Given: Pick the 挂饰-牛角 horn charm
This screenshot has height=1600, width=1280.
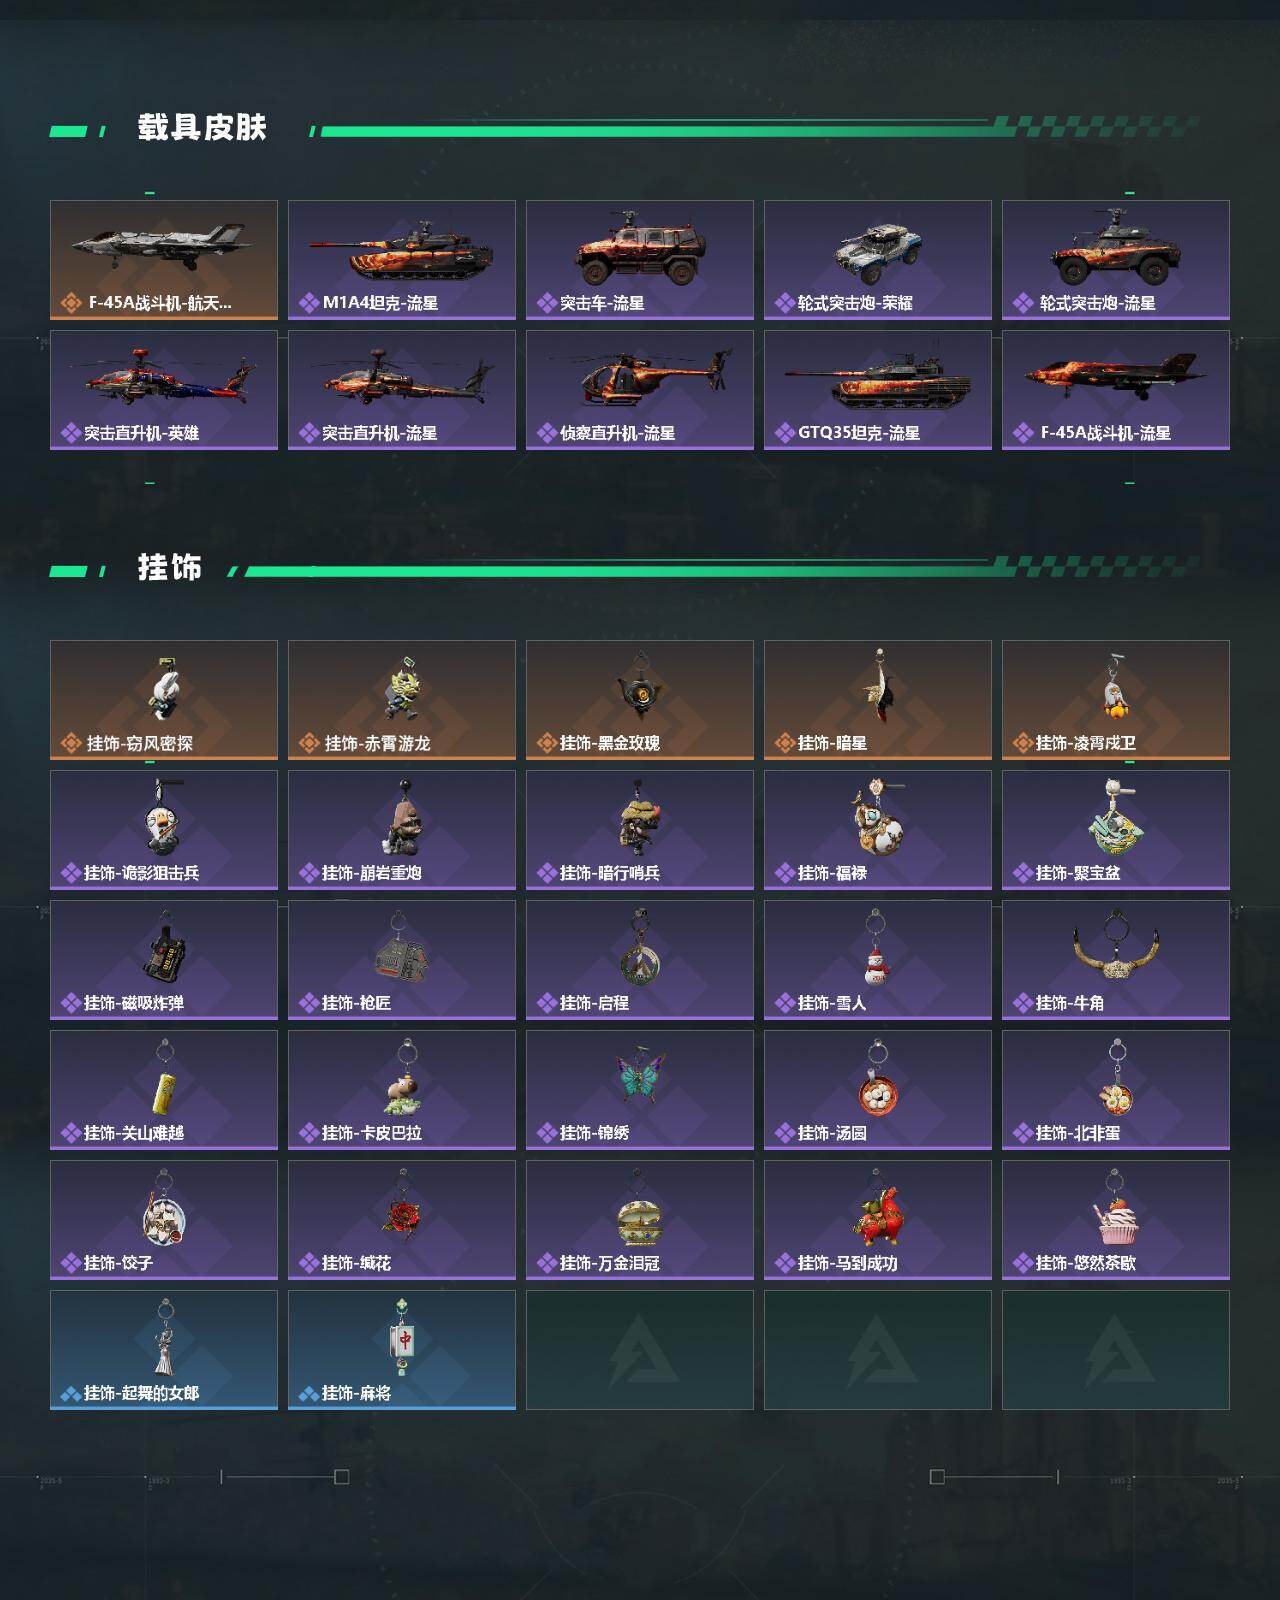Looking at the screenshot, I should point(1116,960).
